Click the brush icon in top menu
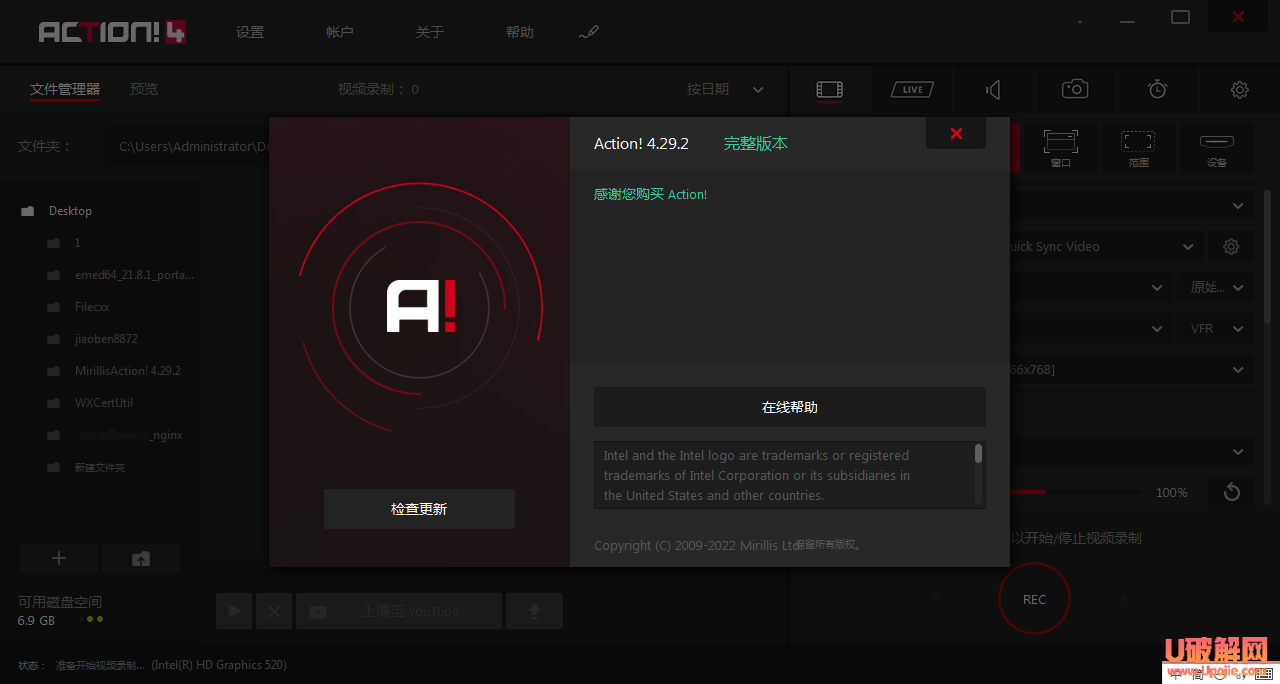 coord(588,32)
